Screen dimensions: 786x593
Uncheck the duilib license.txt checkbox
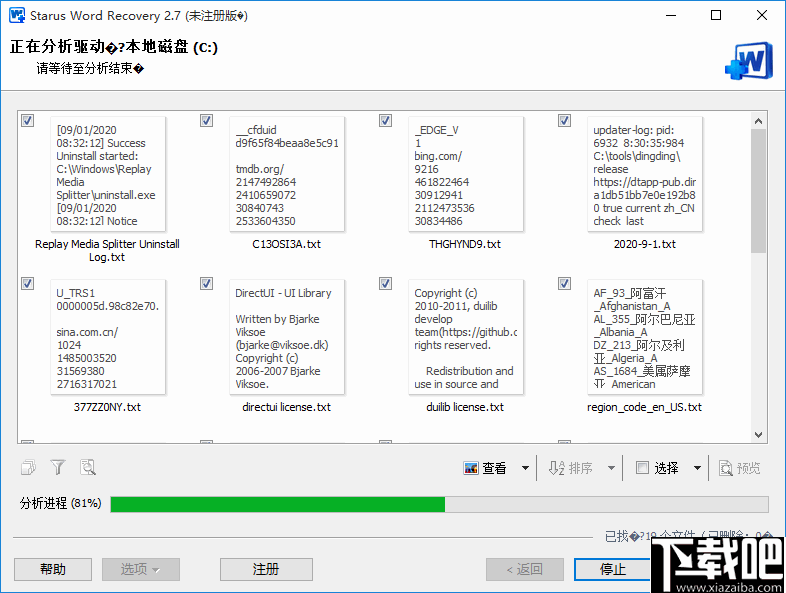(x=385, y=283)
